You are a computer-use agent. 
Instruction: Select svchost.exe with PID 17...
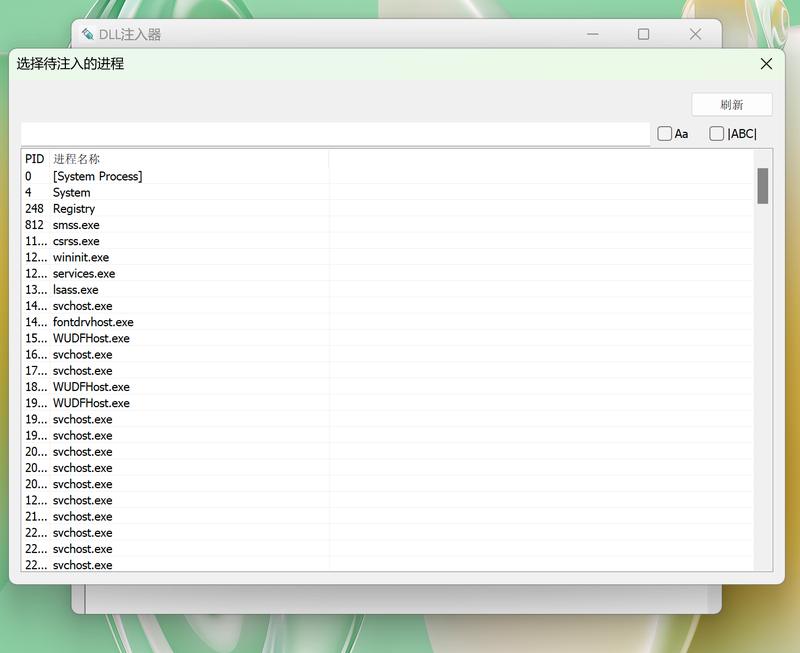[388, 371]
